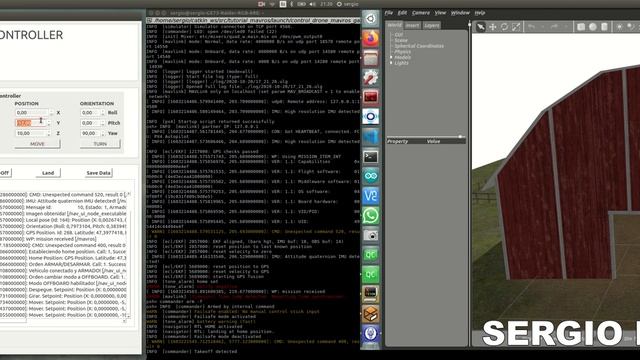
Task: Open the View menu in Gazebo
Action: (440, 13)
